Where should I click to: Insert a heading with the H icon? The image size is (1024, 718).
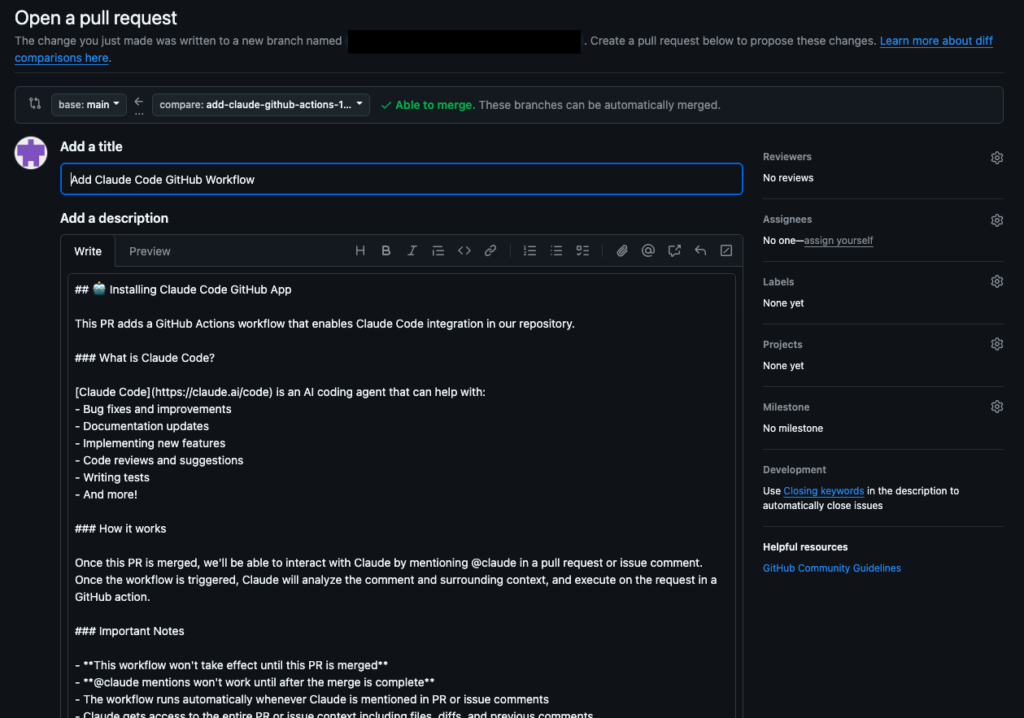tap(360, 251)
